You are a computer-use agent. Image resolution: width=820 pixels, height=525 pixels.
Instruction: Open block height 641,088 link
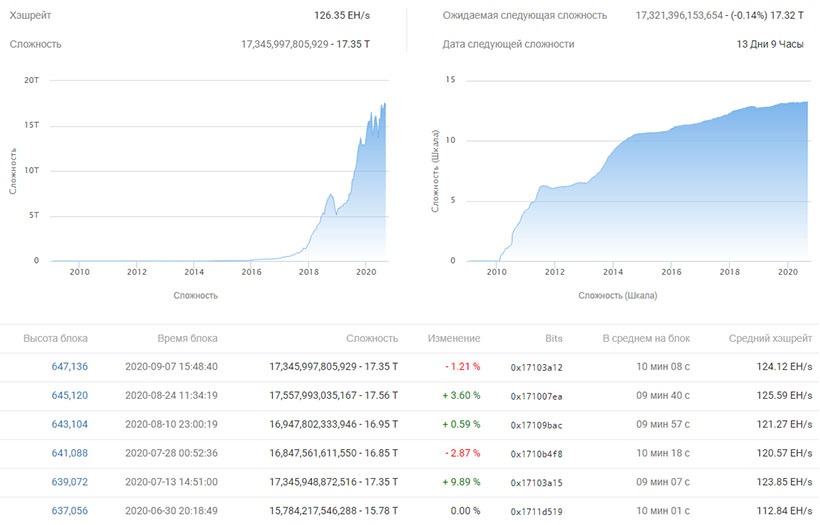(69, 453)
